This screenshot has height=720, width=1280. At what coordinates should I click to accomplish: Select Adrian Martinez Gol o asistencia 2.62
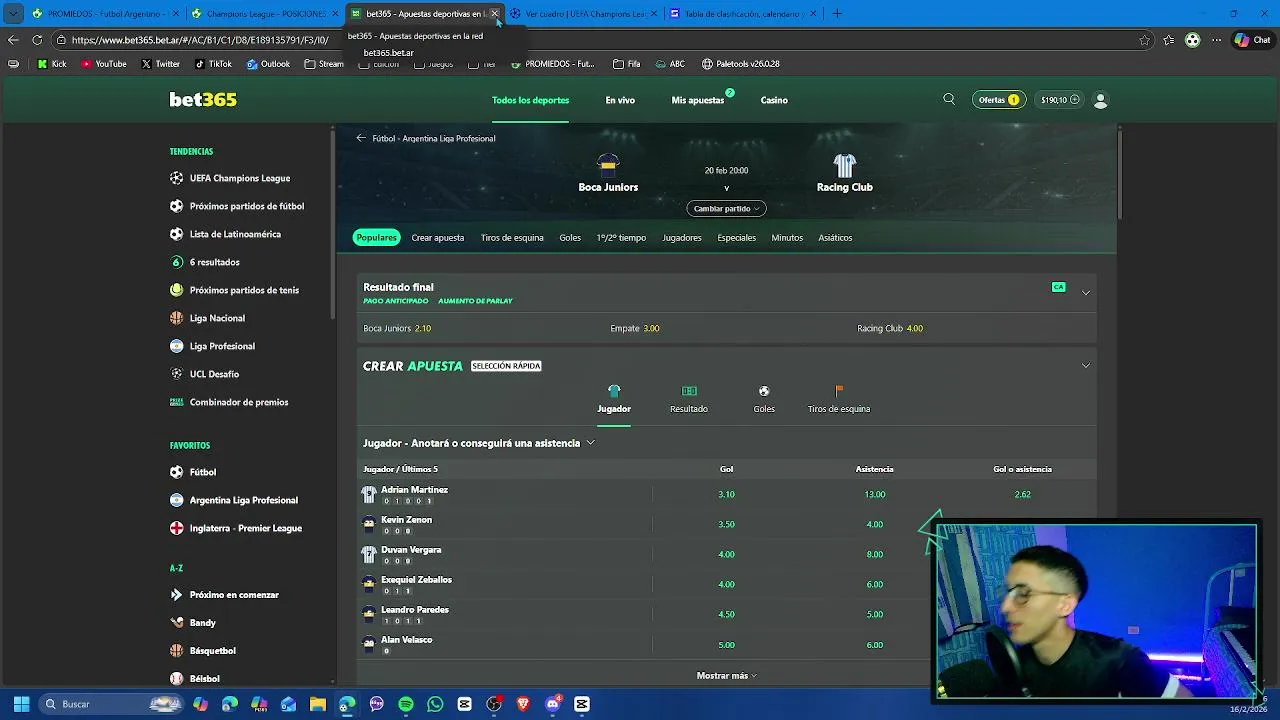pyautogui.click(x=1022, y=494)
